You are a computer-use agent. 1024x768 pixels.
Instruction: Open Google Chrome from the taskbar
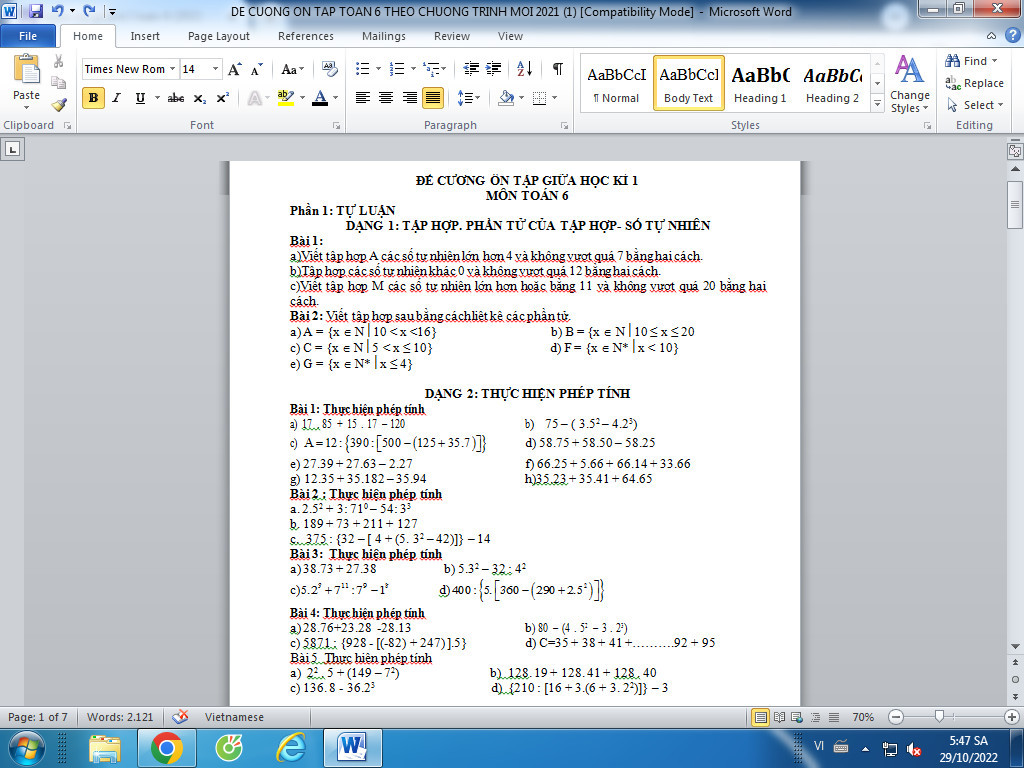coord(166,748)
